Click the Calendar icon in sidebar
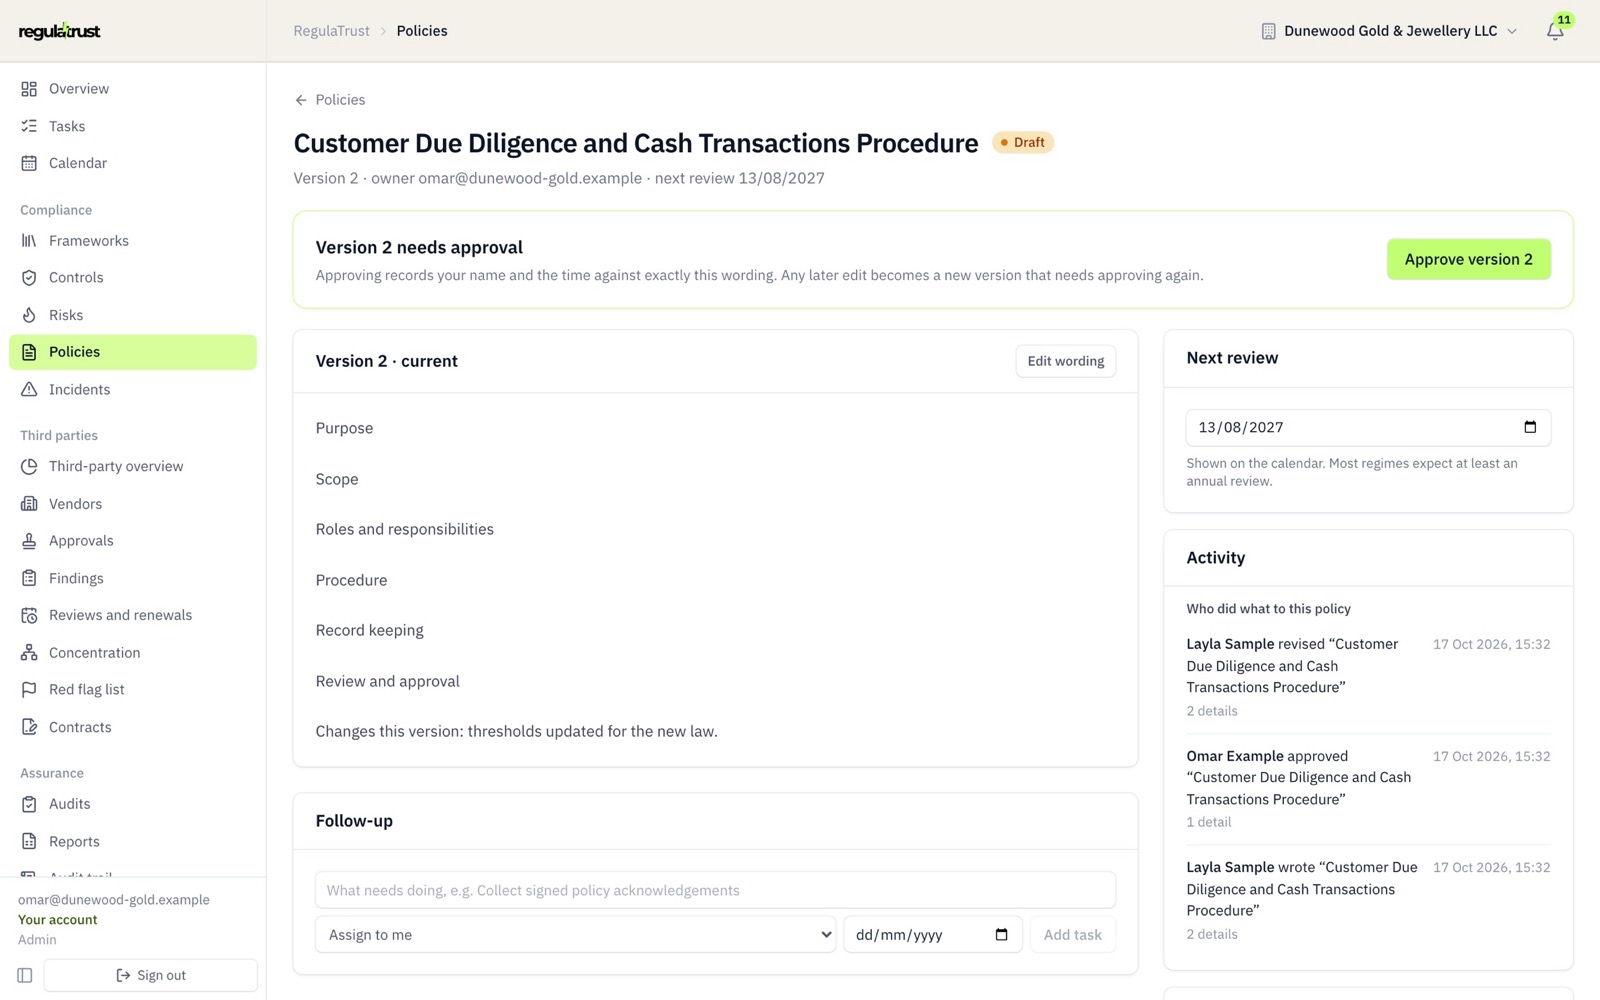 [29, 163]
